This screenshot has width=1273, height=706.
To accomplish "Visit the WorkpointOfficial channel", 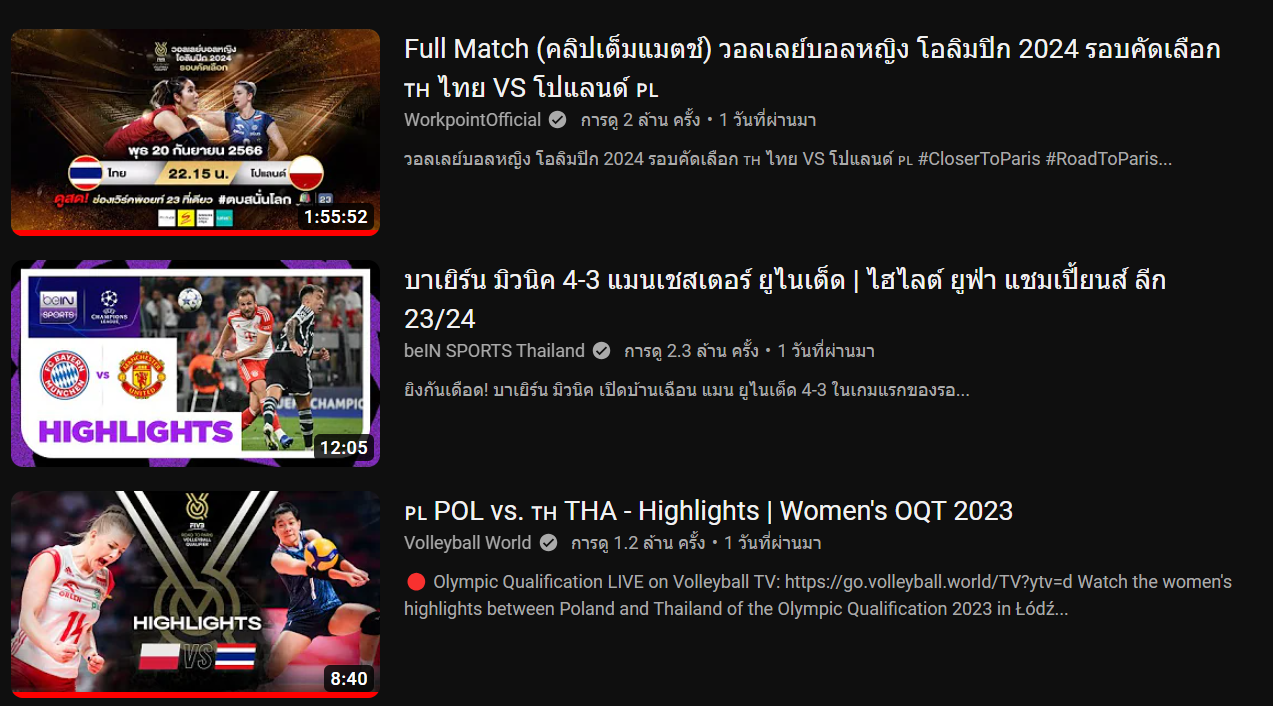I will [x=472, y=120].
